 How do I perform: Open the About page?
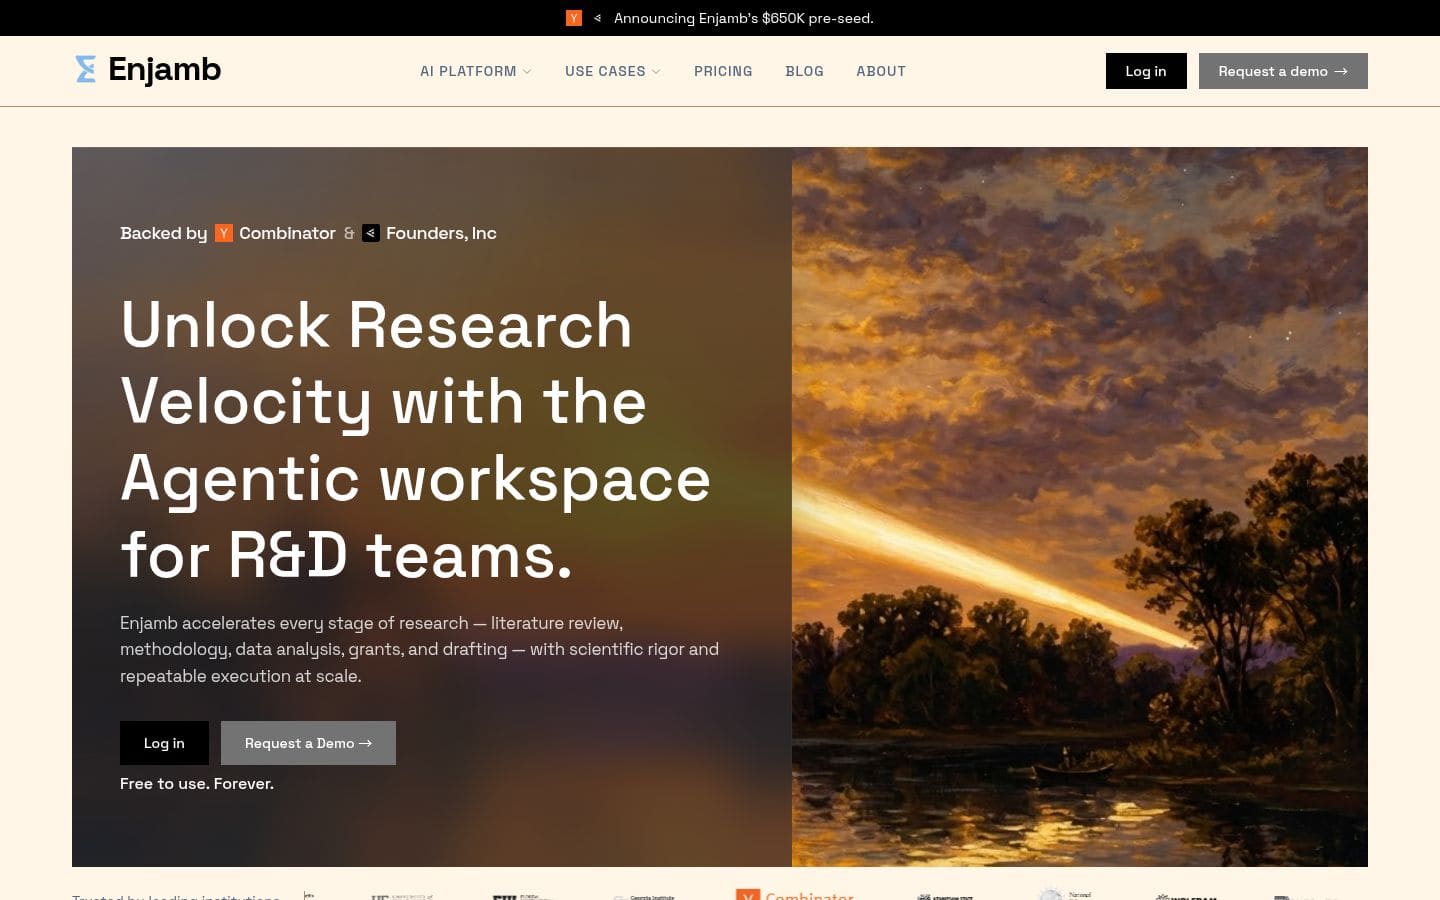[x=881, y=71]
